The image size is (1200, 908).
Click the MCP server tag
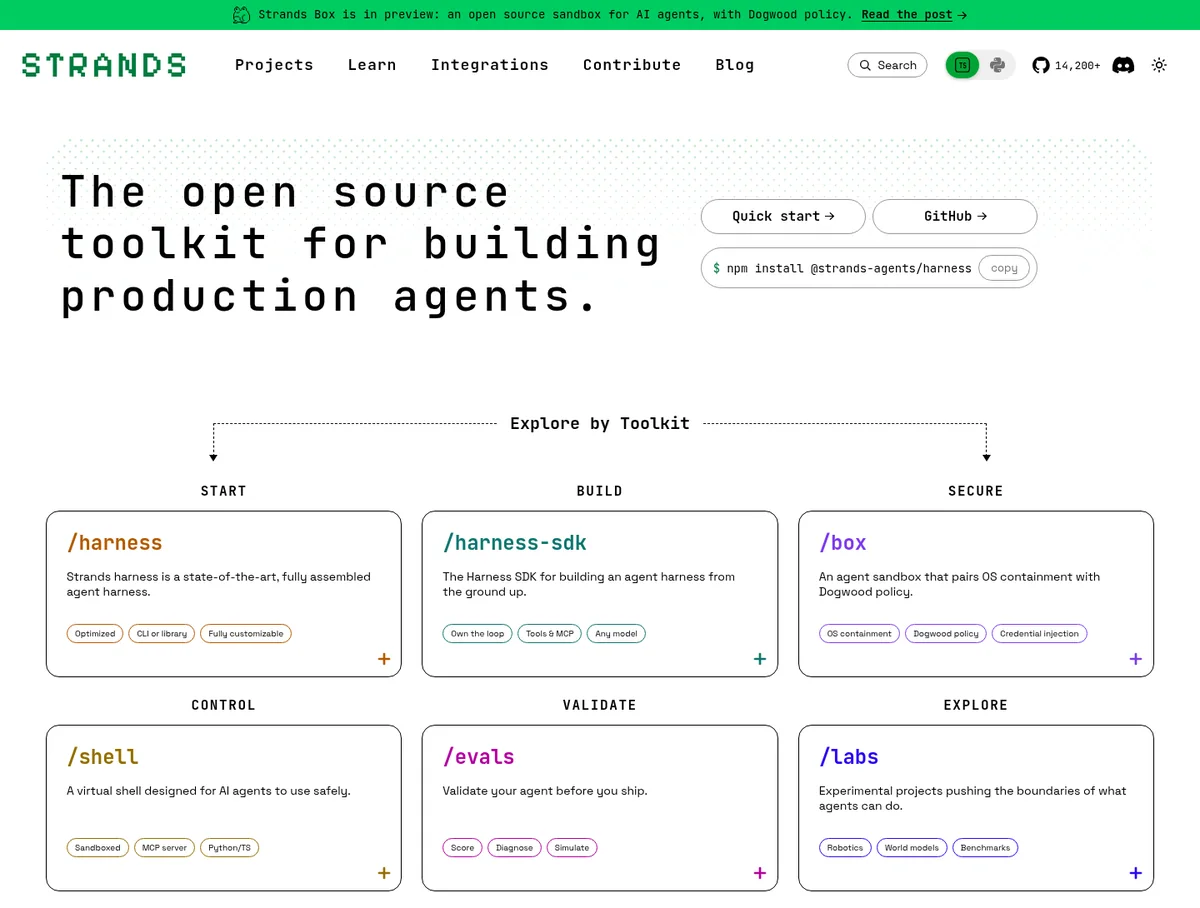(164, 847)
